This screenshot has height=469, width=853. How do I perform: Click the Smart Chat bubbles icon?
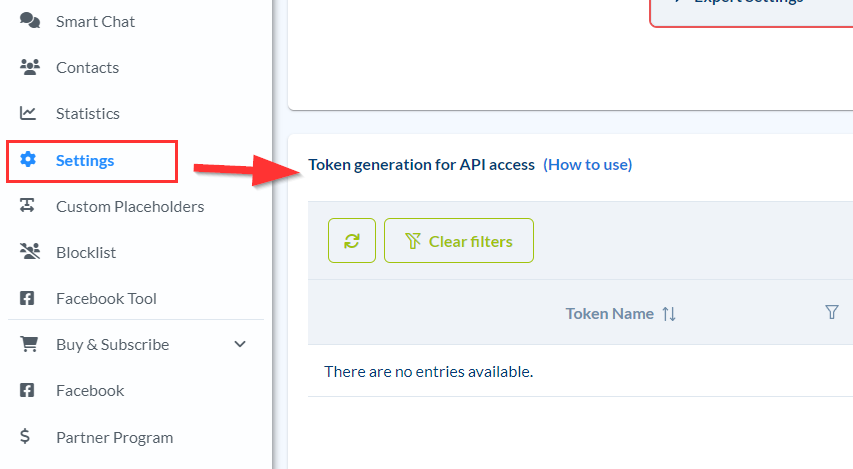[29, 21]
